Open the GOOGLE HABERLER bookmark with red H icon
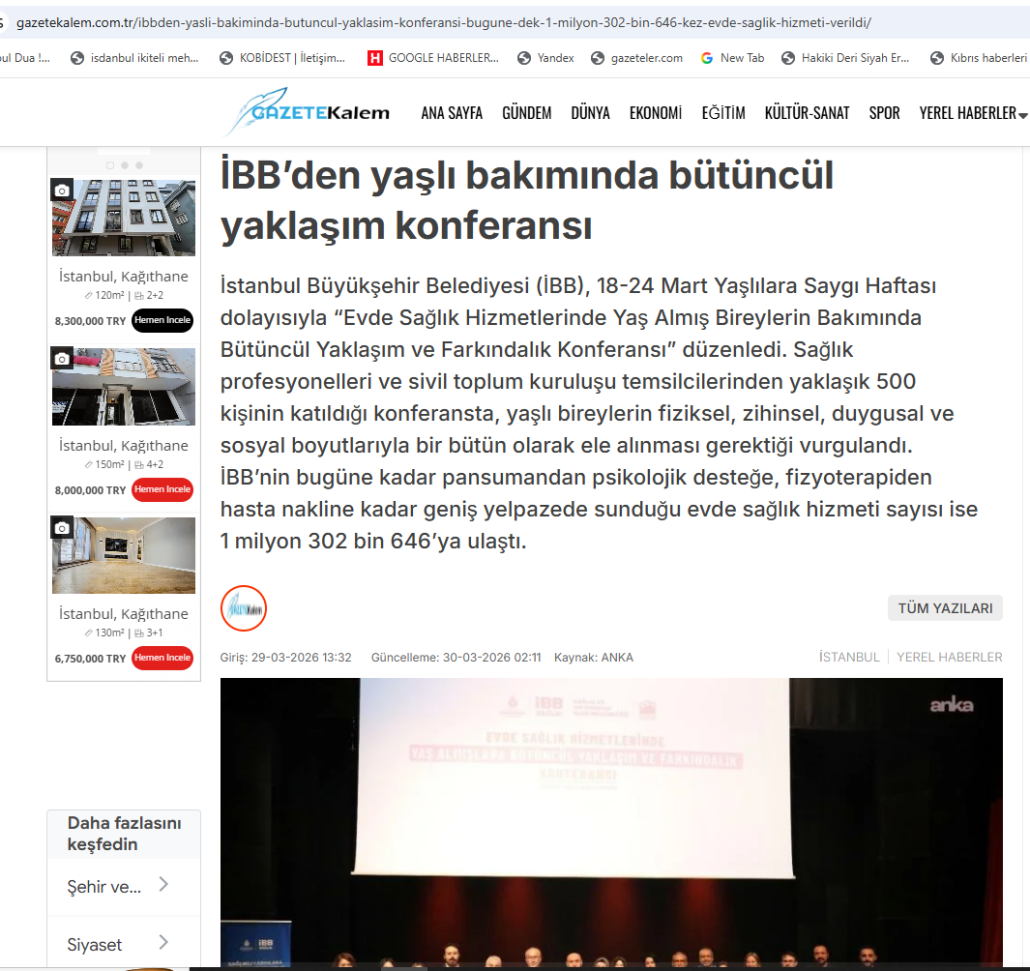Screen dimensions: 1030x971 coord(433,58)
